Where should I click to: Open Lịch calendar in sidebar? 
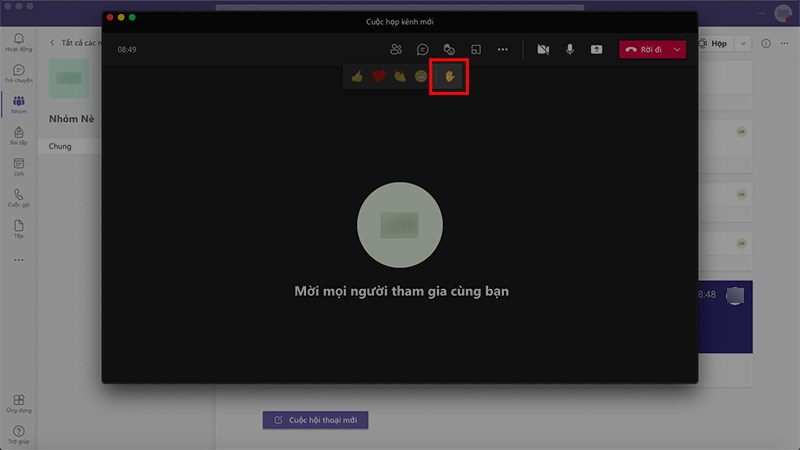(x=19, y=167)
